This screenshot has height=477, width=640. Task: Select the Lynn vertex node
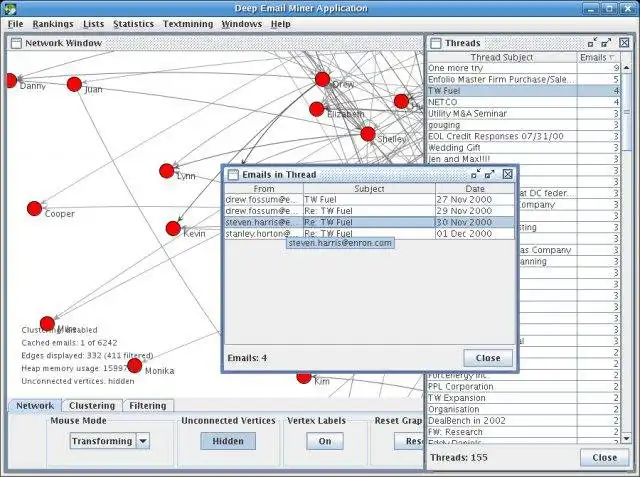tap(167, 171)
